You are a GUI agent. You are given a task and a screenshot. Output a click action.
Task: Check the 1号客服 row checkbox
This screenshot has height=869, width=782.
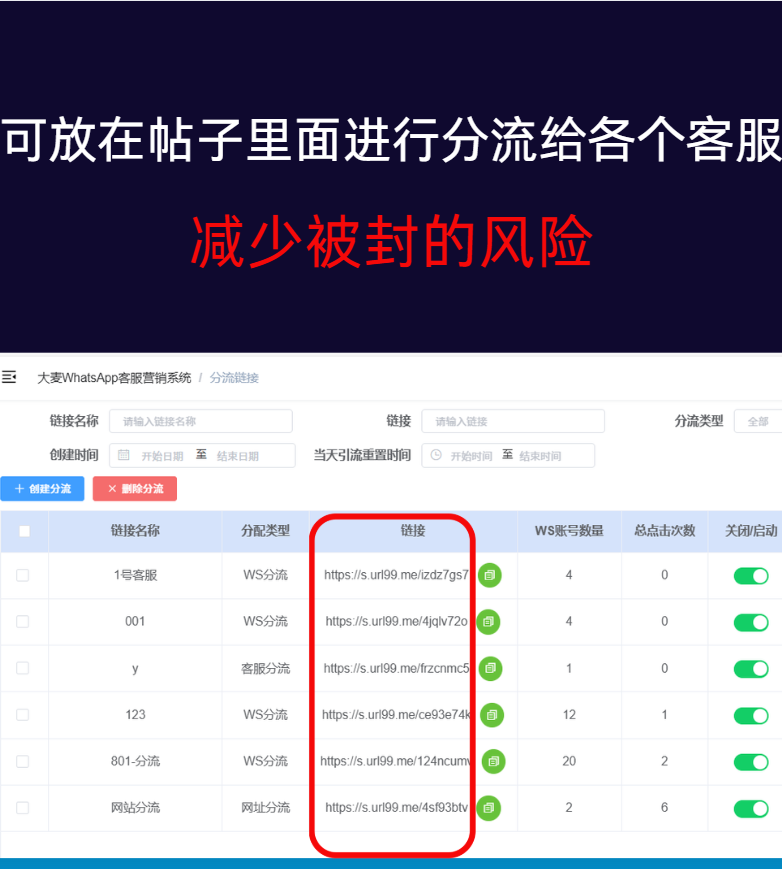(x=23, y=575)
